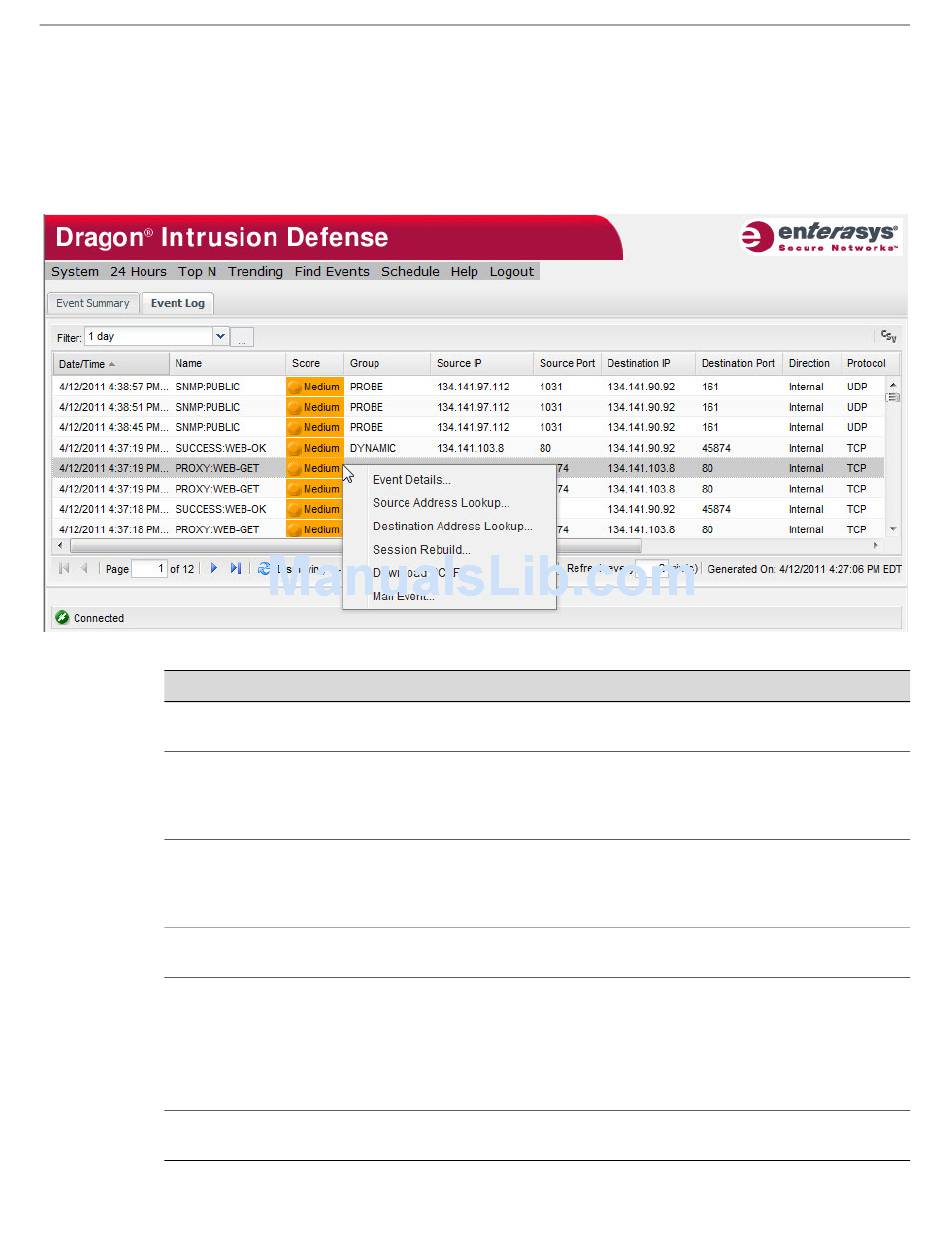Click the page number input field
This screenshot has height=1260, width=950.
click(149, 568)
